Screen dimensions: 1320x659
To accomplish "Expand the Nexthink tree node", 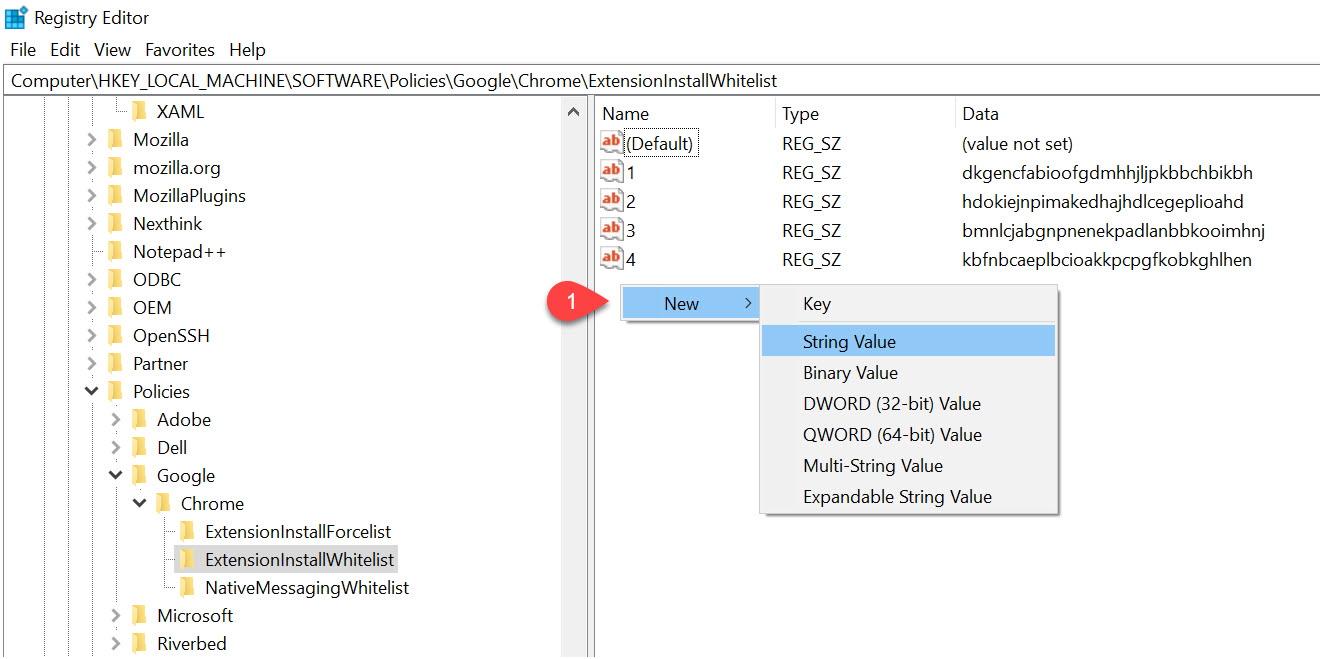I will (92, 223).
